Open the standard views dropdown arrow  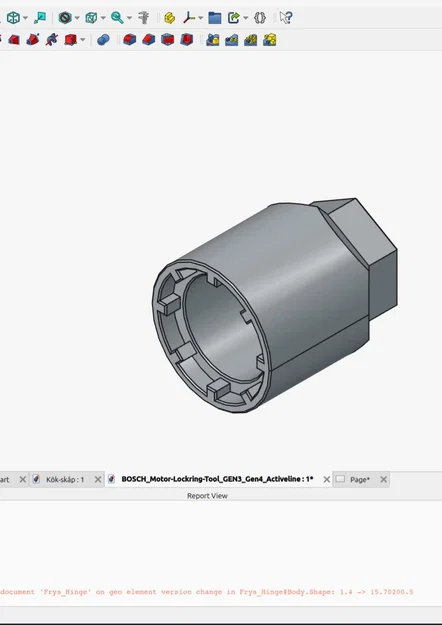coord(26,18)
